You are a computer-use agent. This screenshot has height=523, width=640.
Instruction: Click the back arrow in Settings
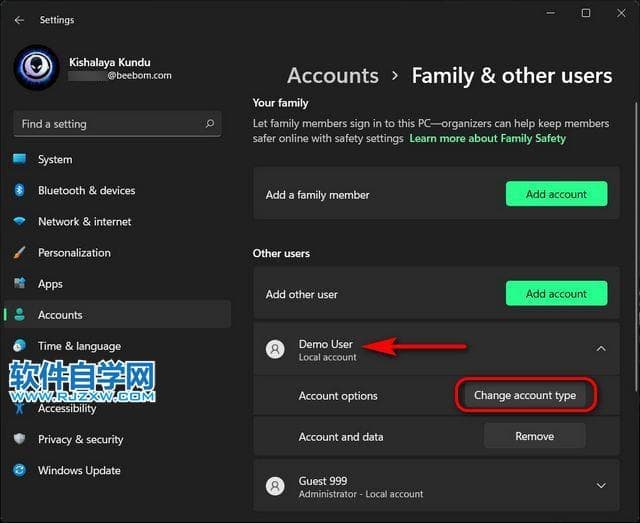click(19, 19)
